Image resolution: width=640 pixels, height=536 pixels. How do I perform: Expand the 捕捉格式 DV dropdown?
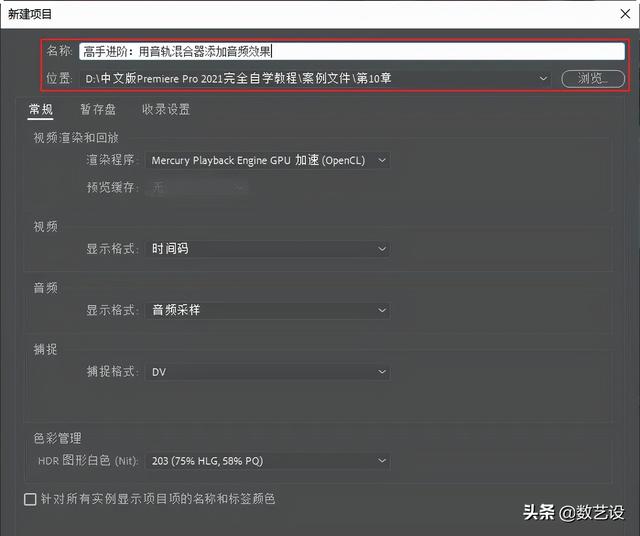(x=265, y=372)
